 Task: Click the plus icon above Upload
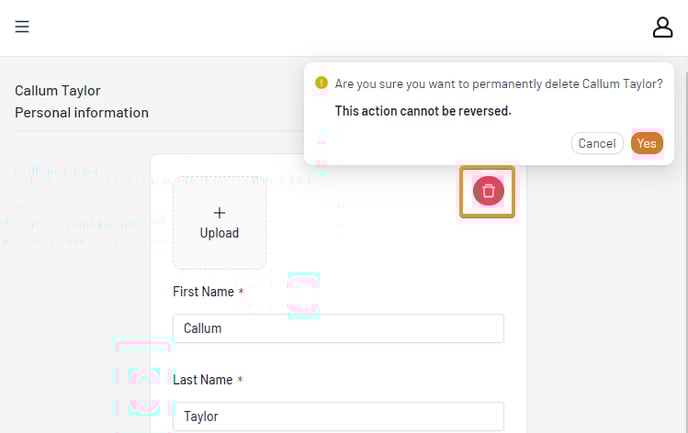click(x=219, y=213)
